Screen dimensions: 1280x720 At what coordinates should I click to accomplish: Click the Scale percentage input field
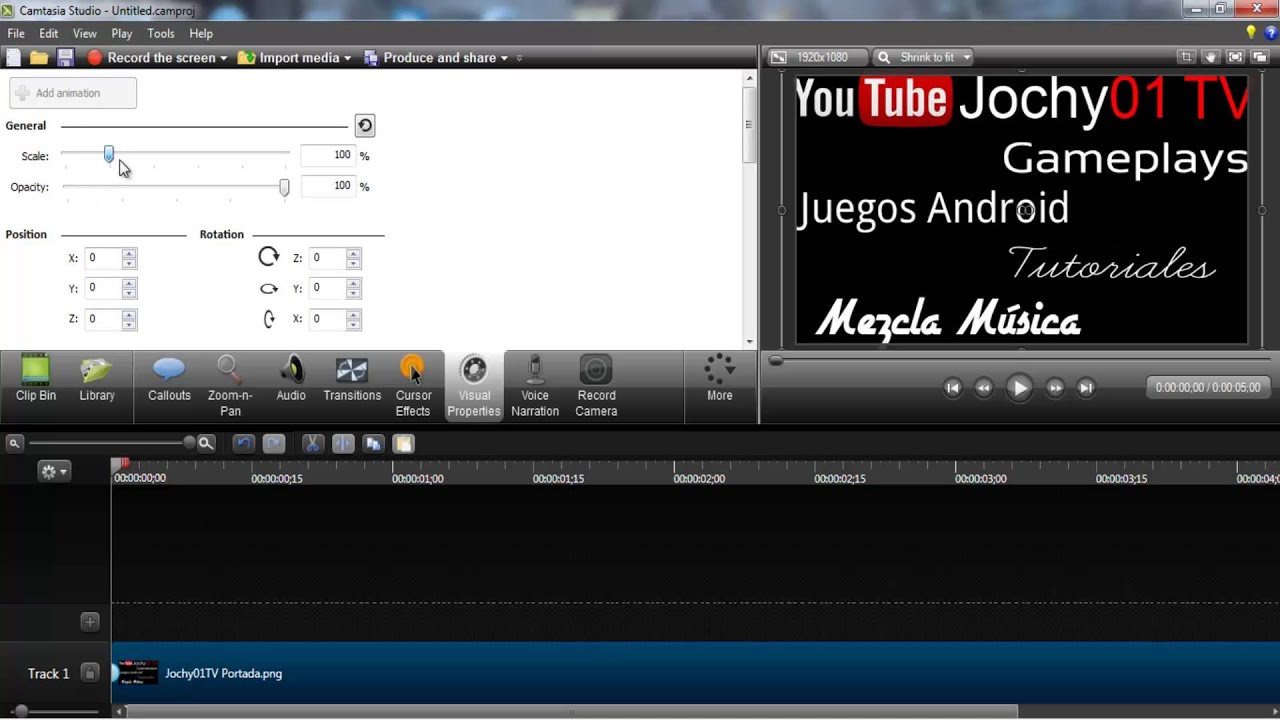tap(328, 155)
